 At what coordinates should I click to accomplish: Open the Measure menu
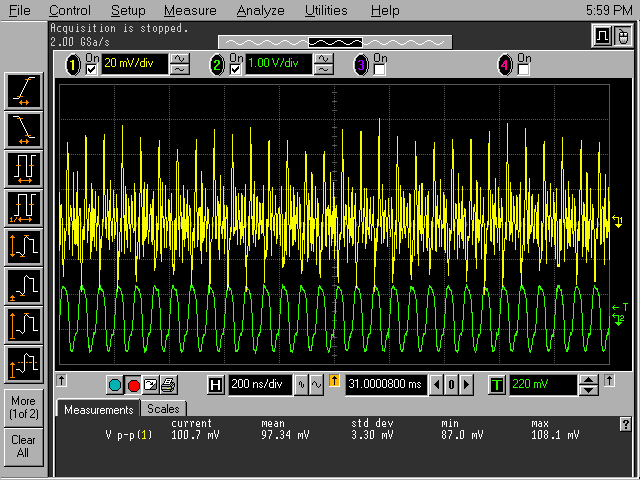[x=189, y=10]
